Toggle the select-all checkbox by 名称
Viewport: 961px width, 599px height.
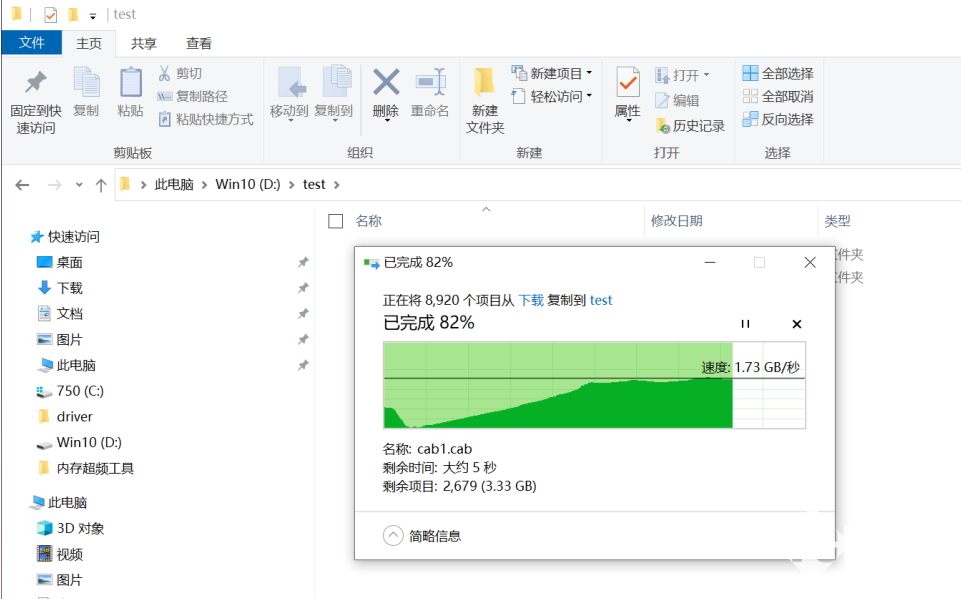click(x=335, y=221)
